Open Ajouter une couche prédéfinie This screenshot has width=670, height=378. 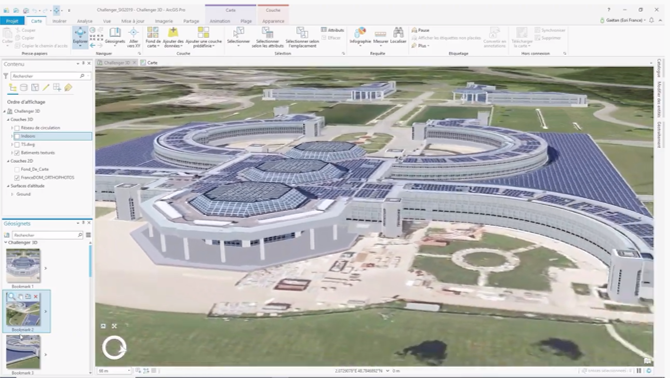pos(204,37)
